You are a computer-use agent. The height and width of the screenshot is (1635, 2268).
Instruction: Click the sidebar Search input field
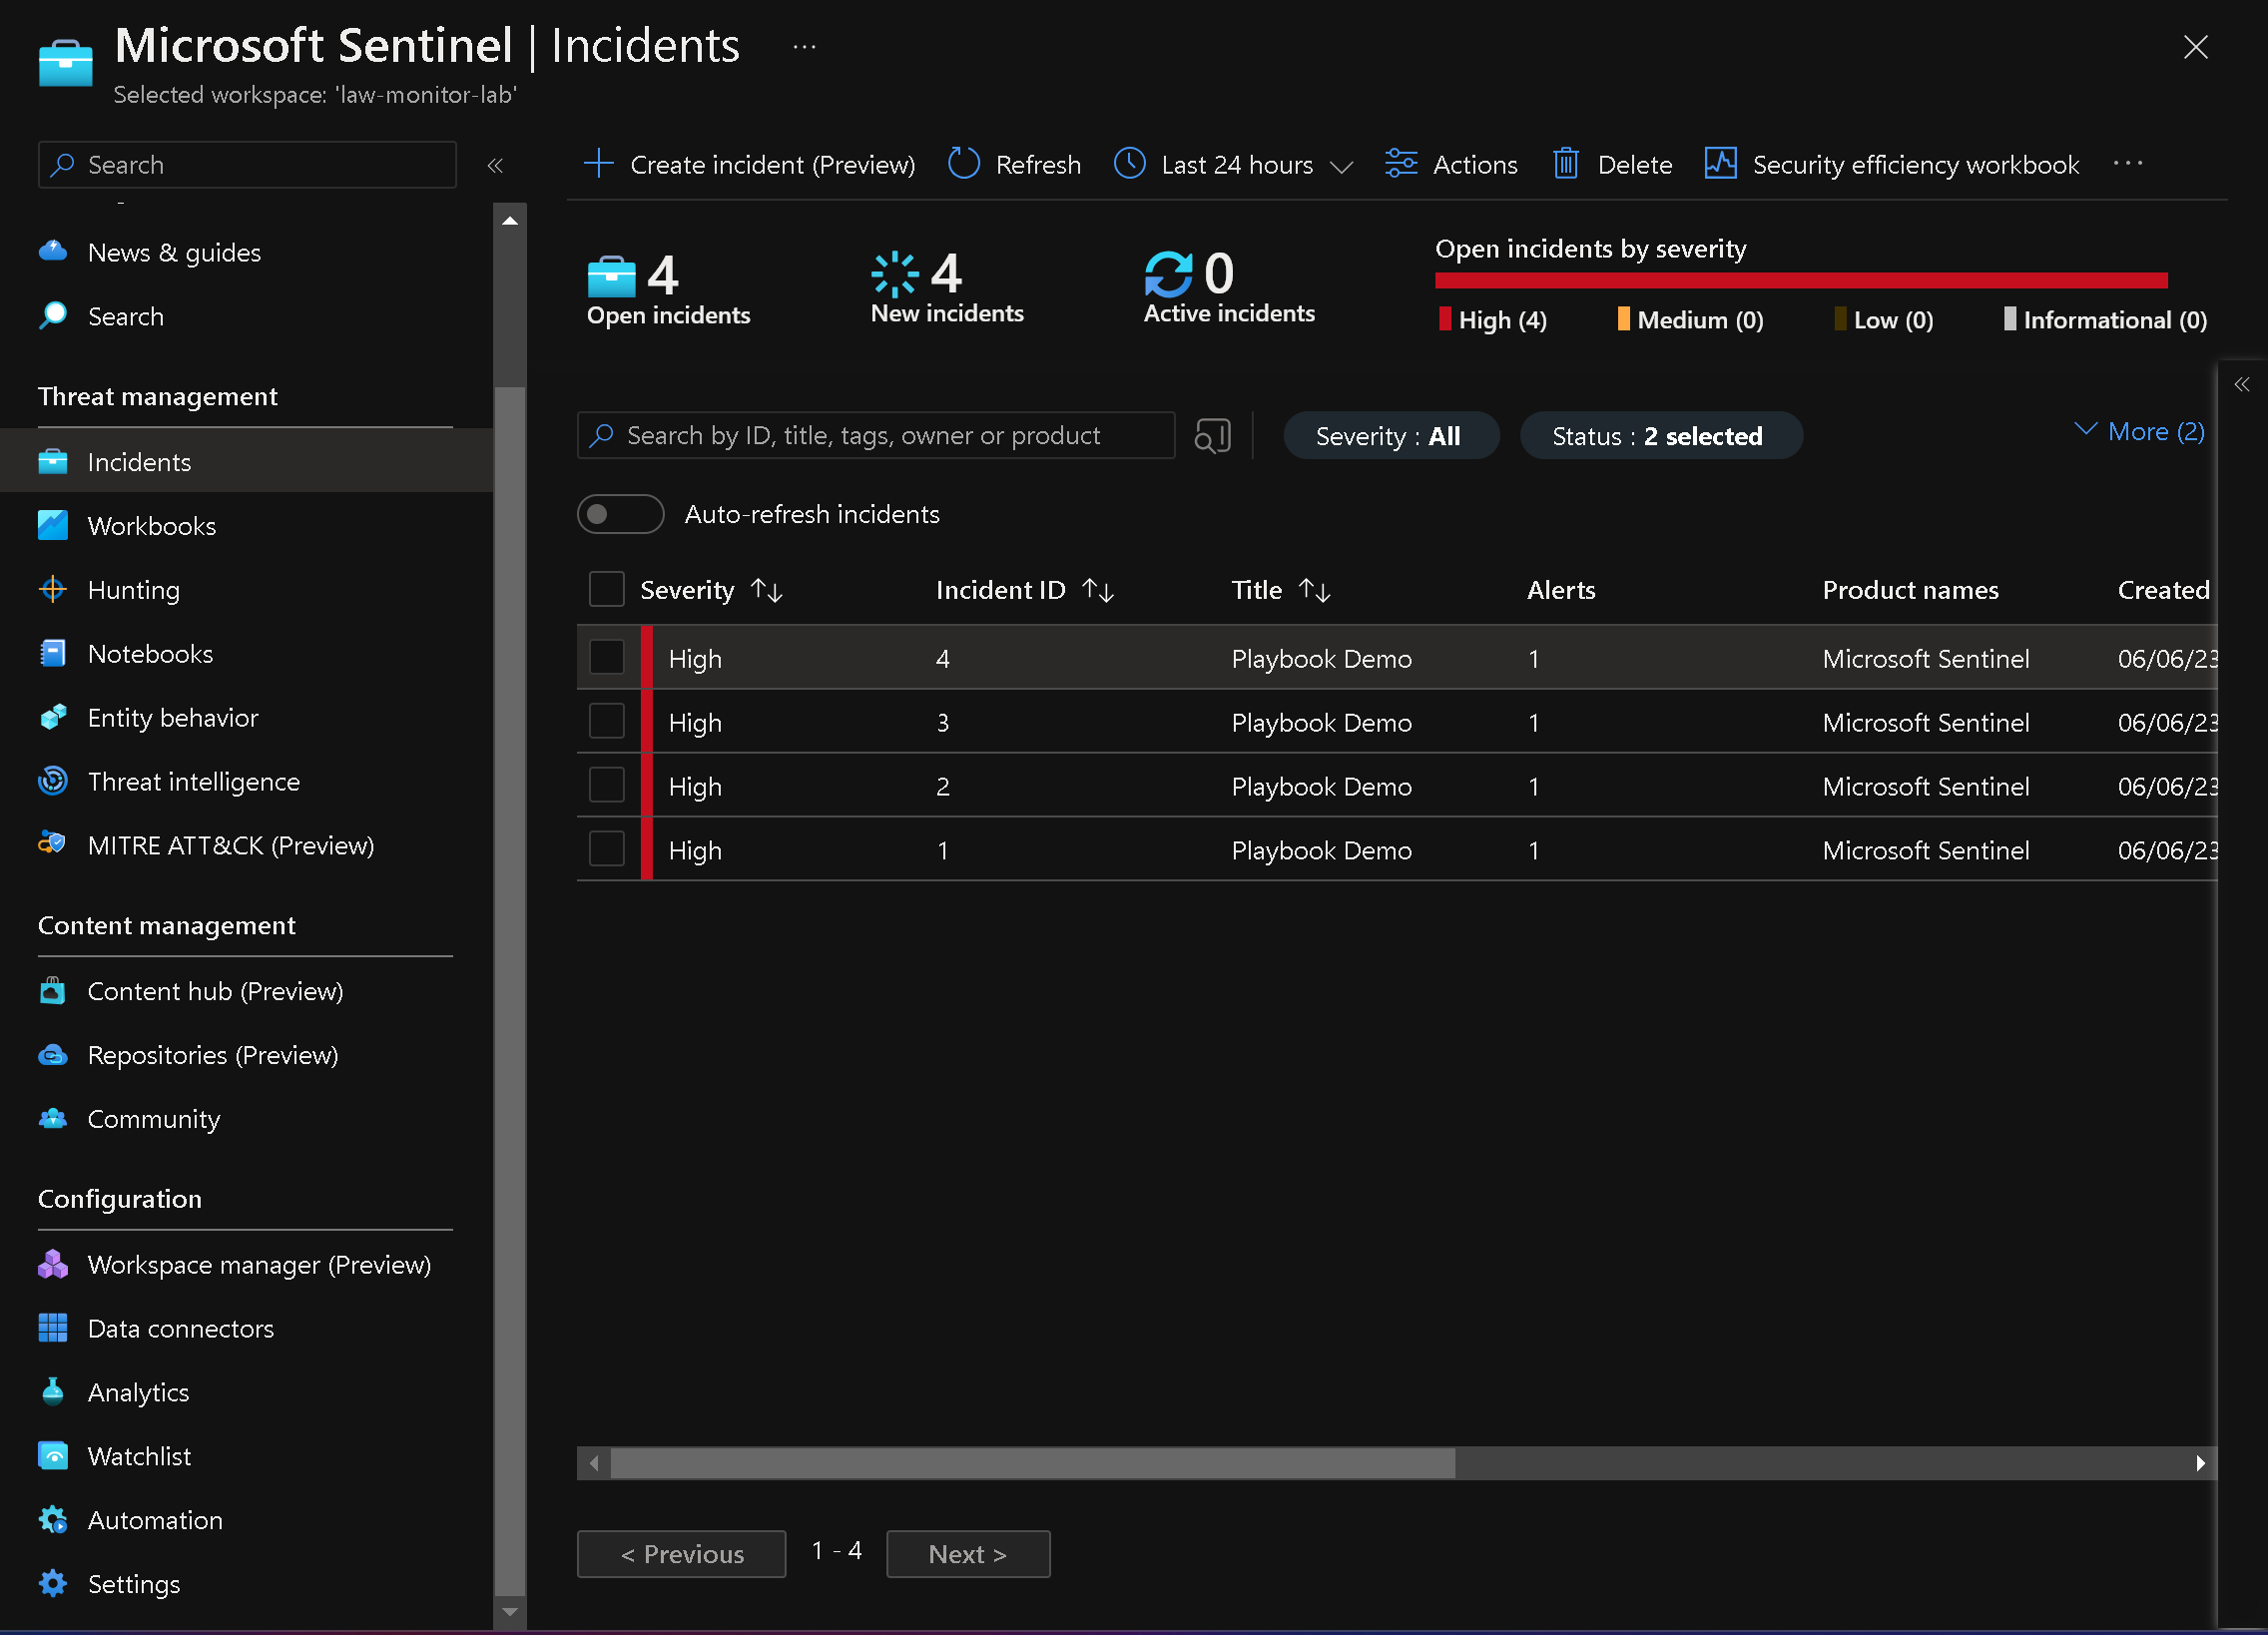click(x=247, y=165)
